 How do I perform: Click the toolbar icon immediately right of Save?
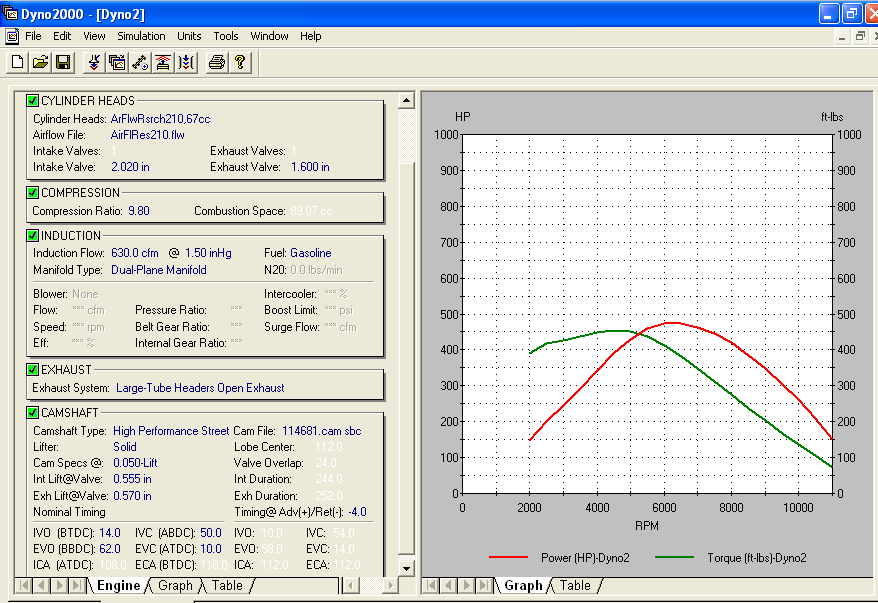[x=94, y=63]
